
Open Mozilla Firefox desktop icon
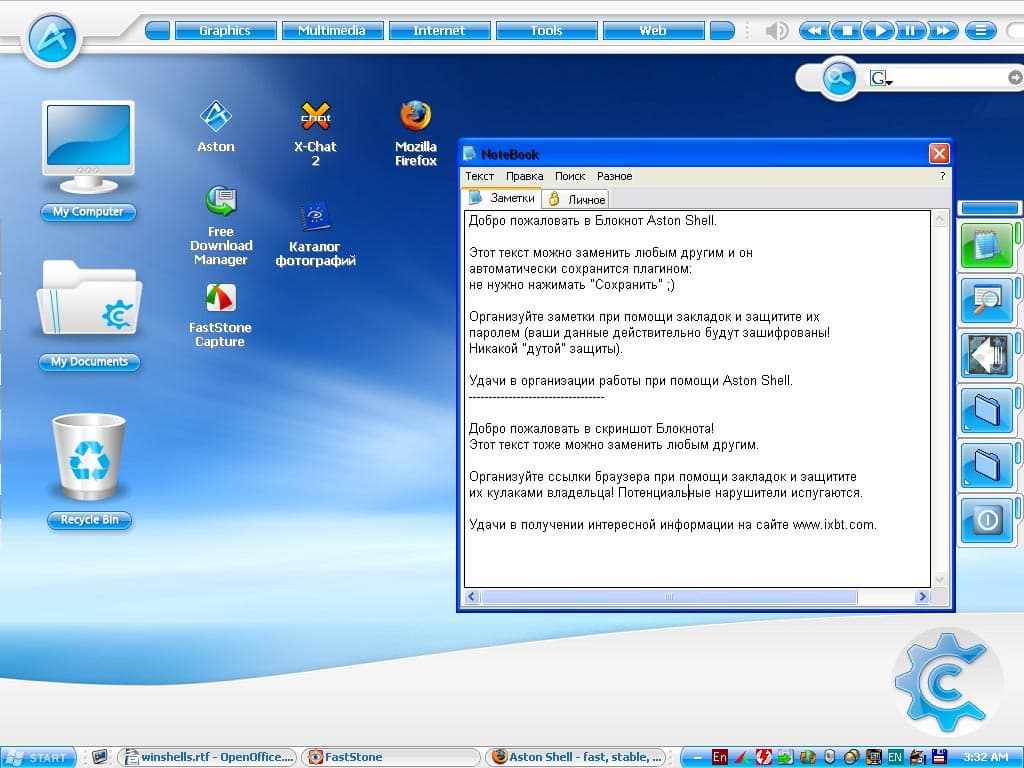coord(416,133)
